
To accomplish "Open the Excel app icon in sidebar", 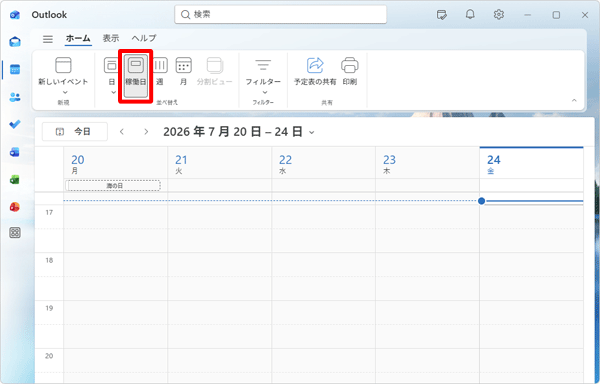I will 15,179.
